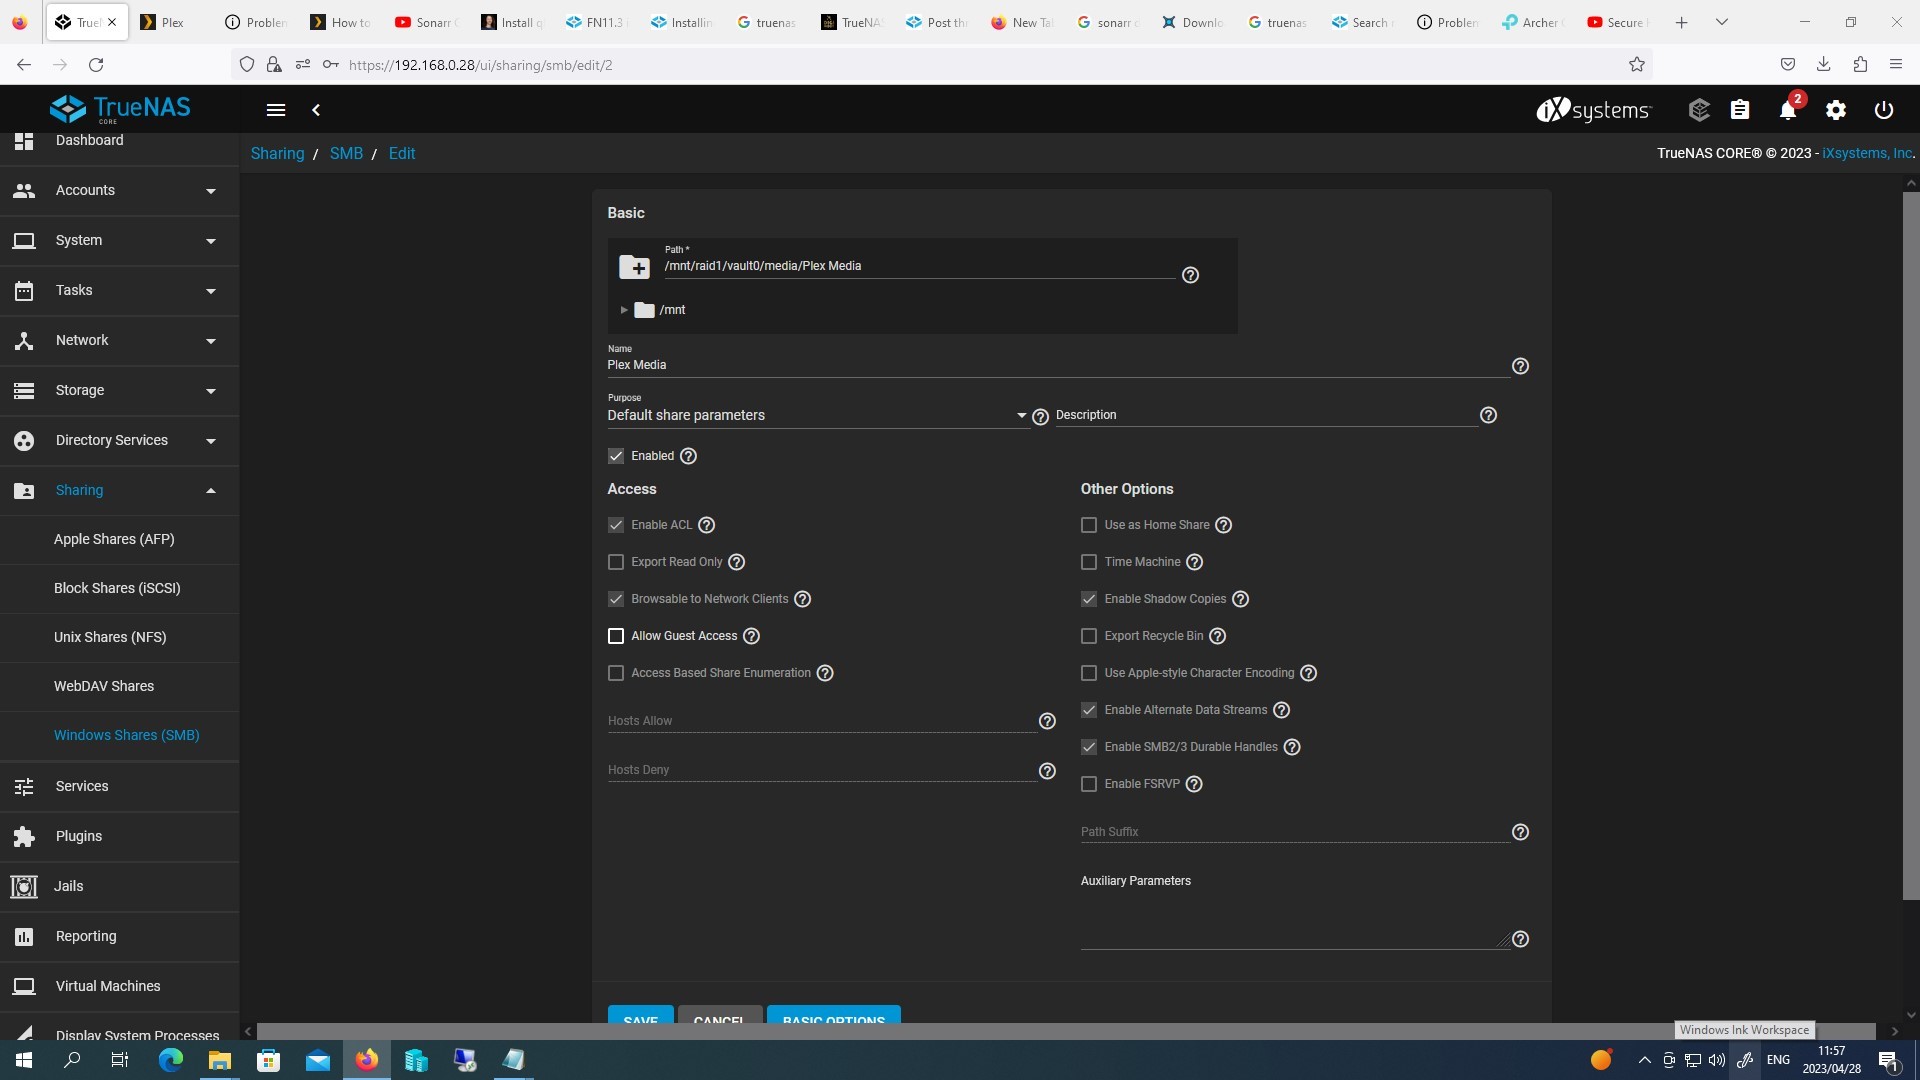
Task: Check Allow Guest Access
Action: click(x=616, y=636)
